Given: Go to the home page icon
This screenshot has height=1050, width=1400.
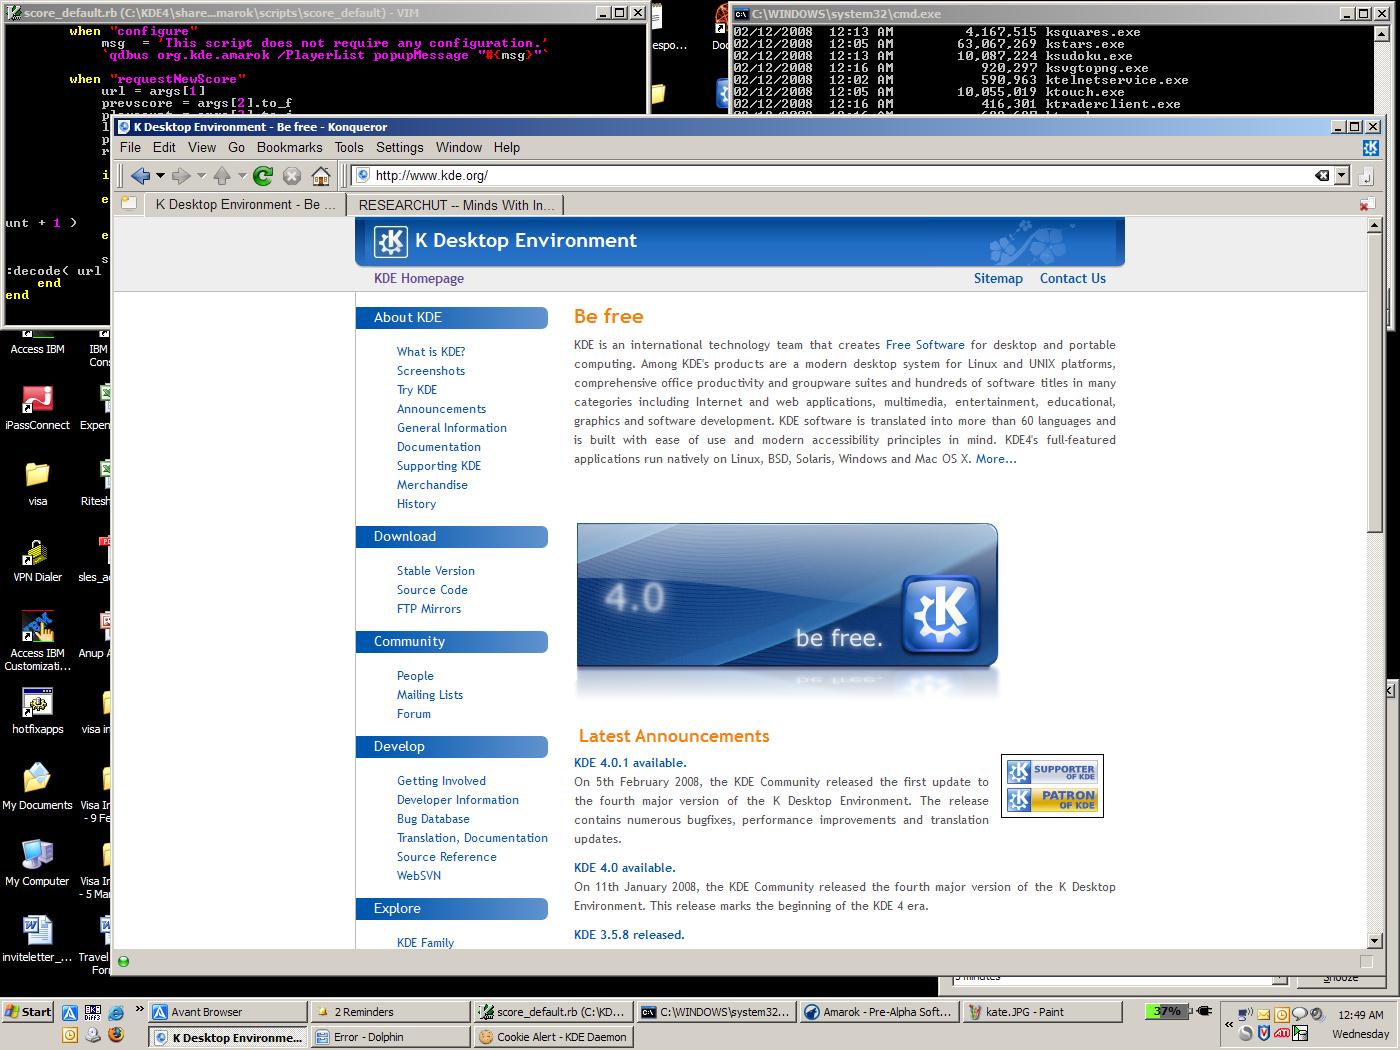Looking at the screenshot, I should click(321, 176).
